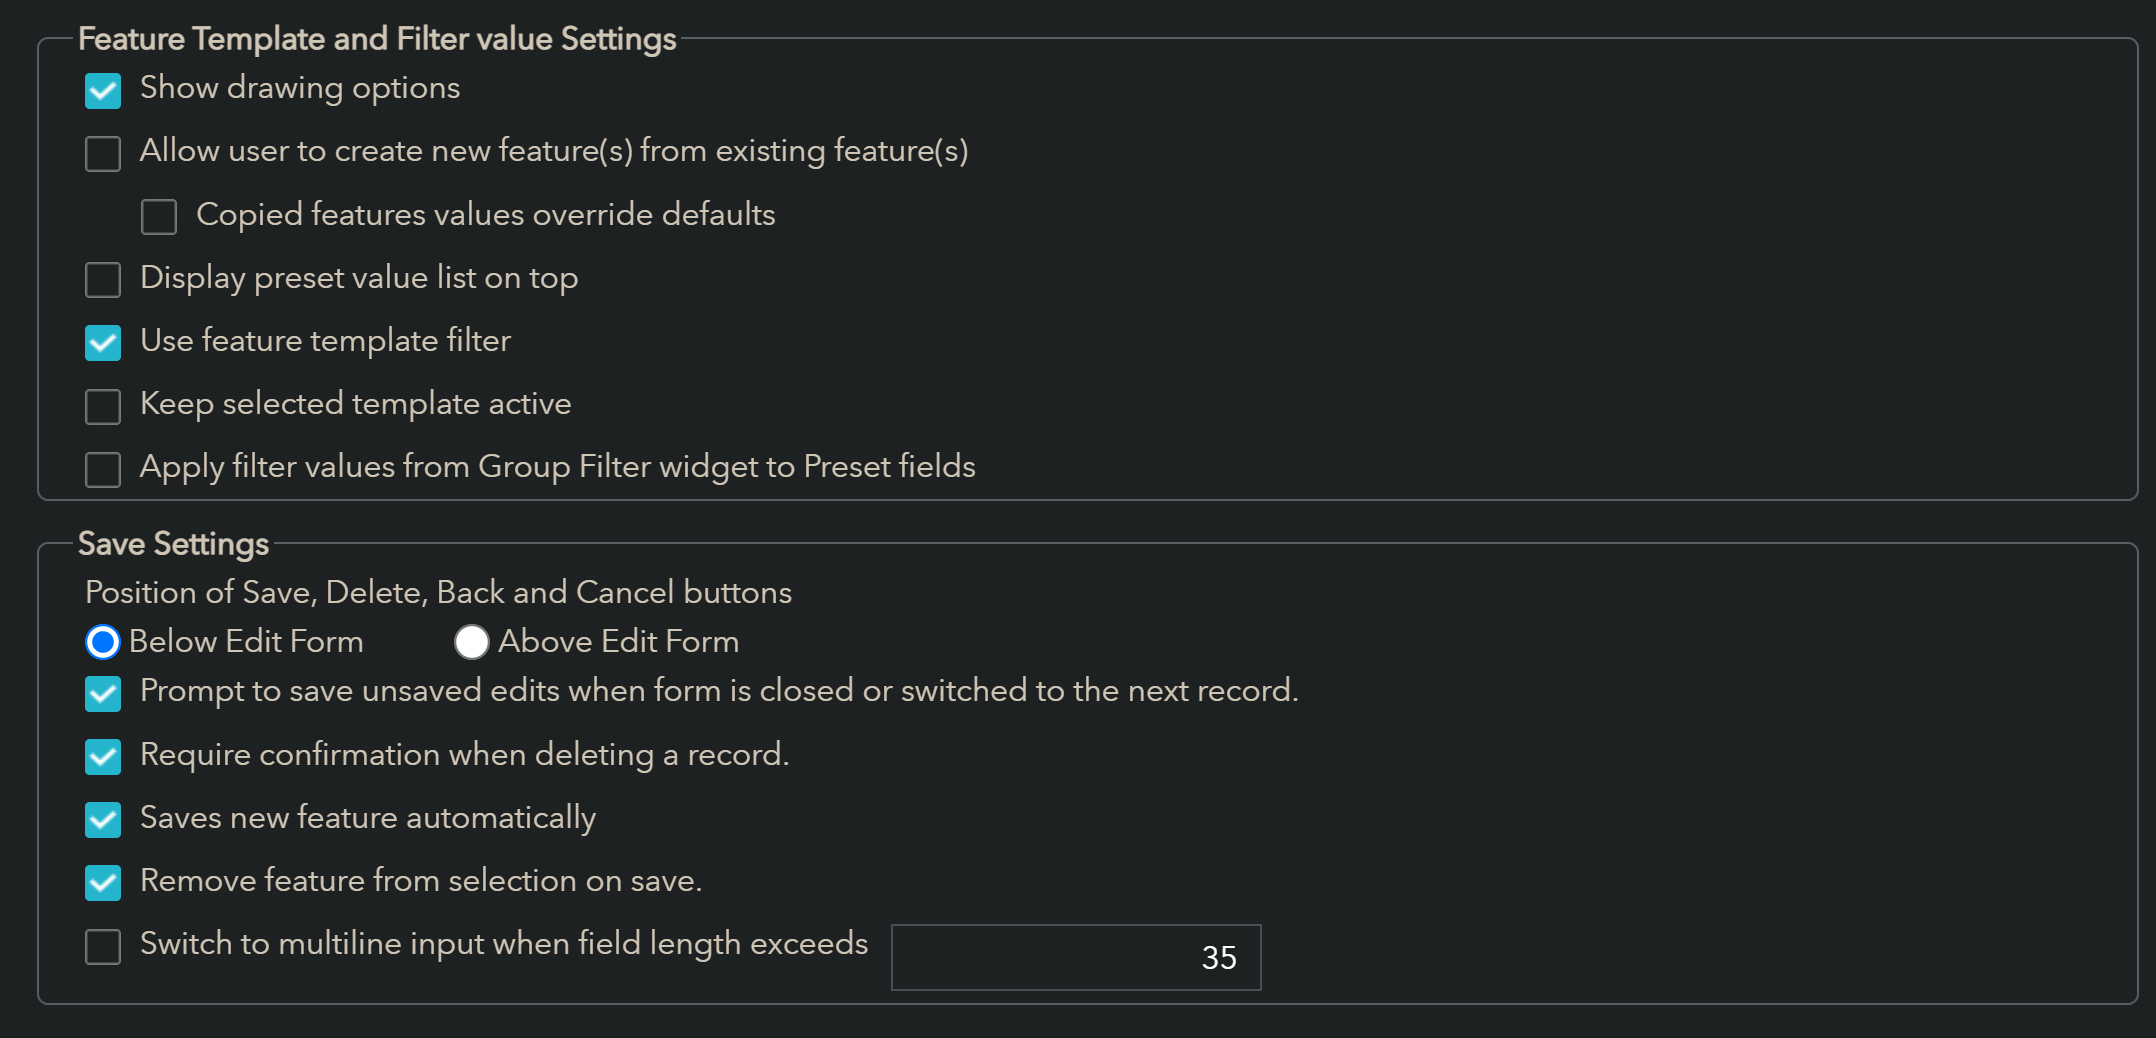Click the Keep selected template active label
The image size is (2156, 1038).
pos(355,404)
